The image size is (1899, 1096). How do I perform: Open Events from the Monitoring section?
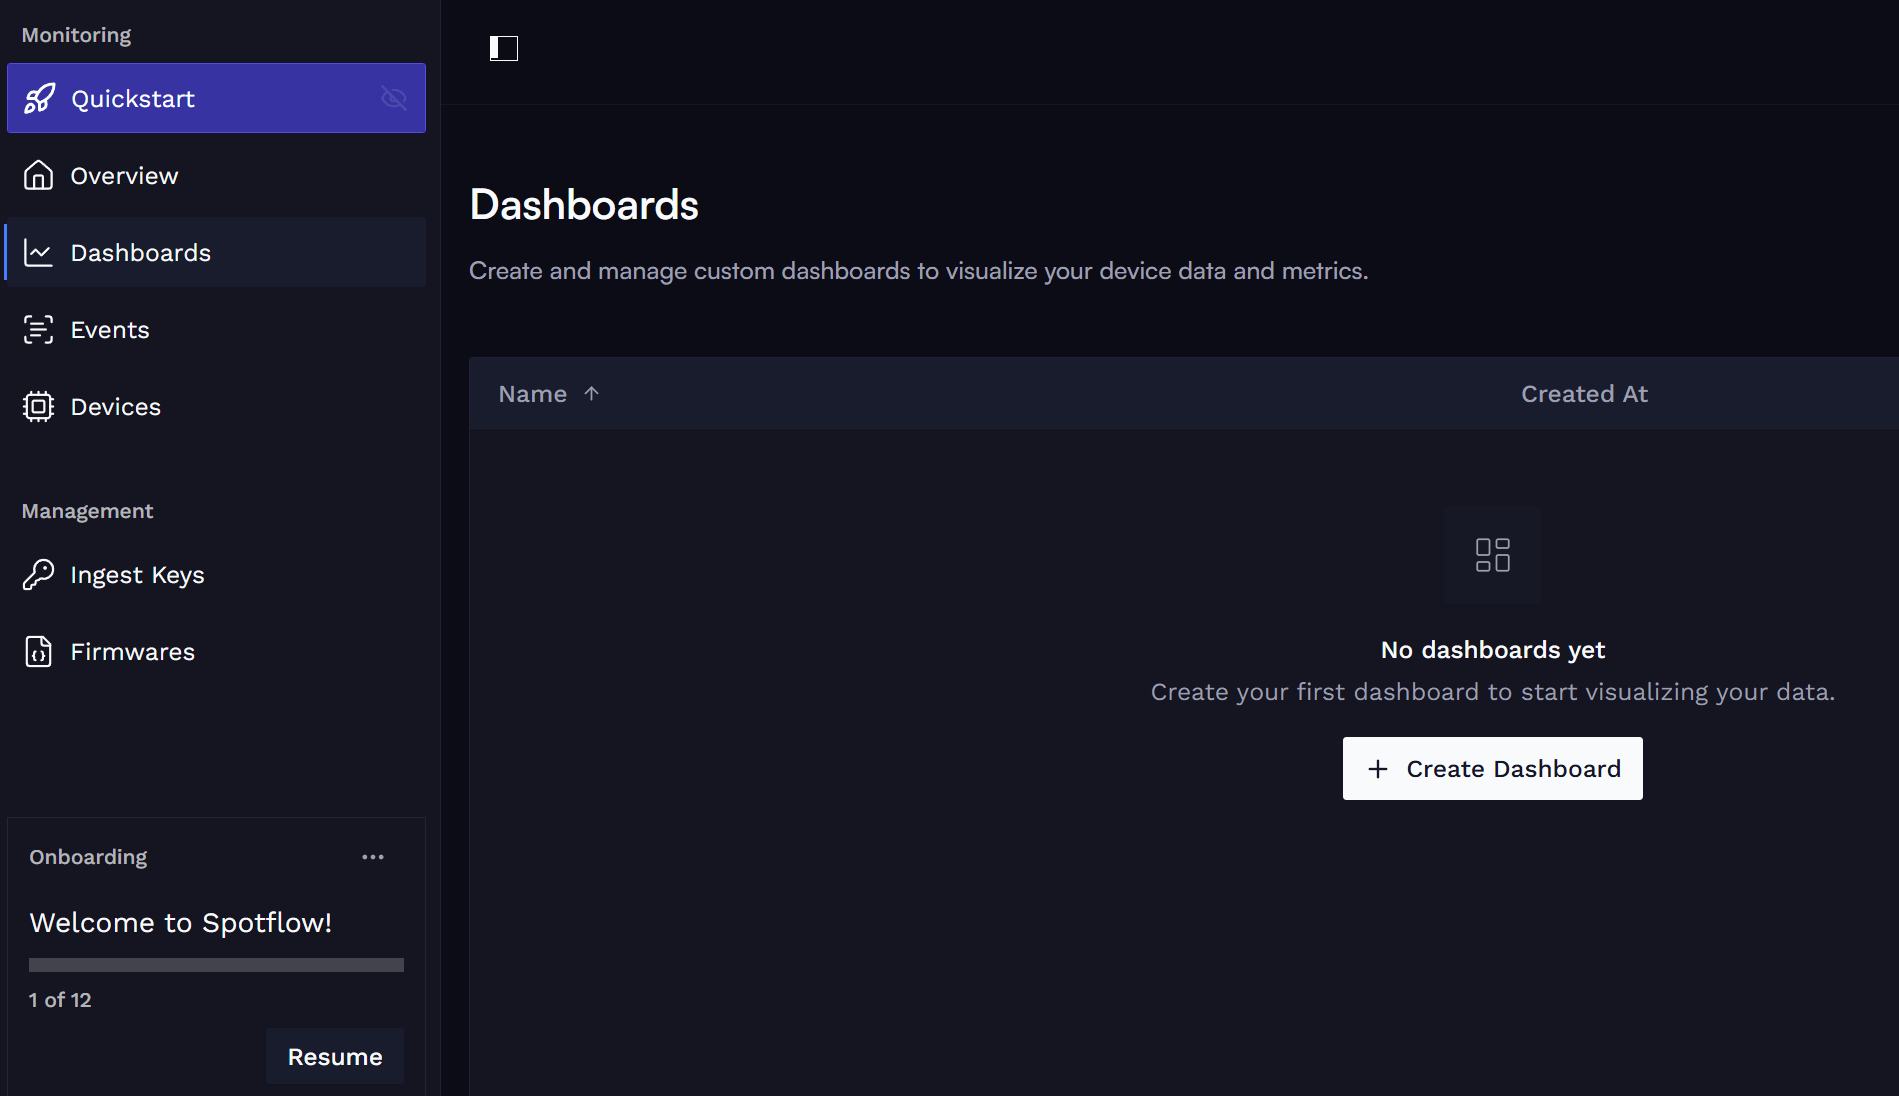coord(109,329)
